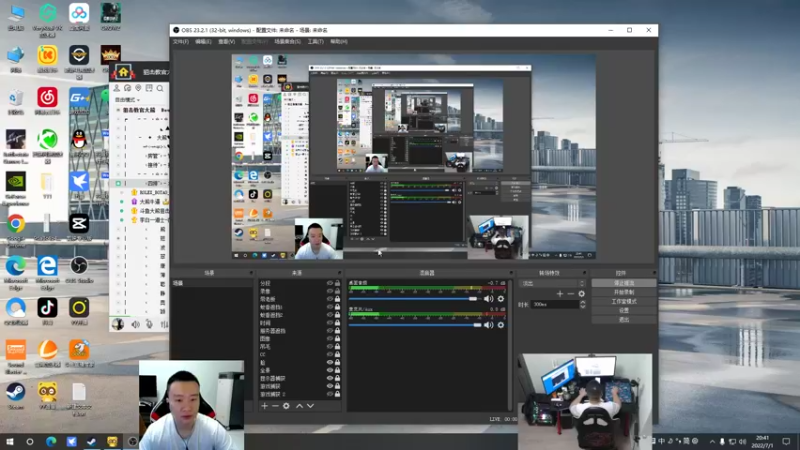The width and height of the screenshot is (800, 450).
Task: Open GeForce Experience desktop icon
Action: point(16,188)
